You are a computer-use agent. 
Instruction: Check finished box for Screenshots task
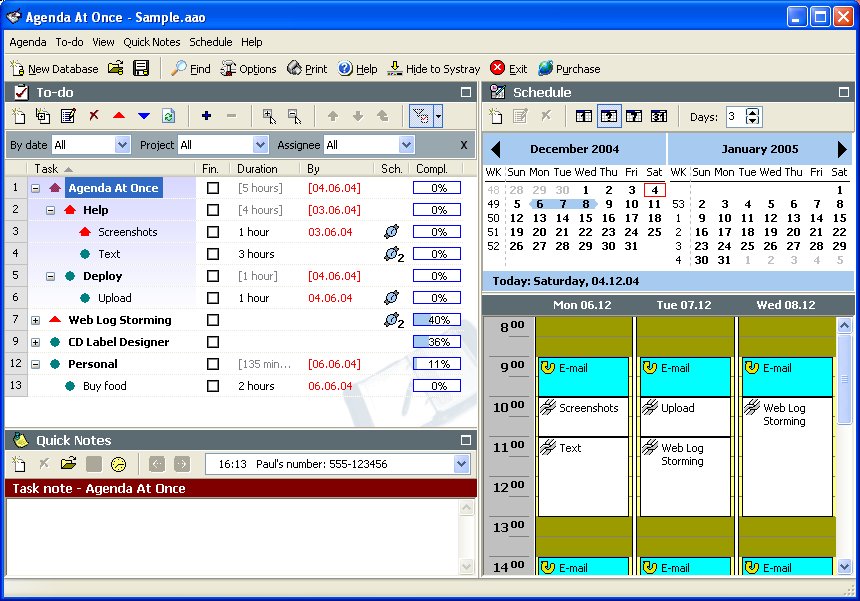tap(213, 232)
